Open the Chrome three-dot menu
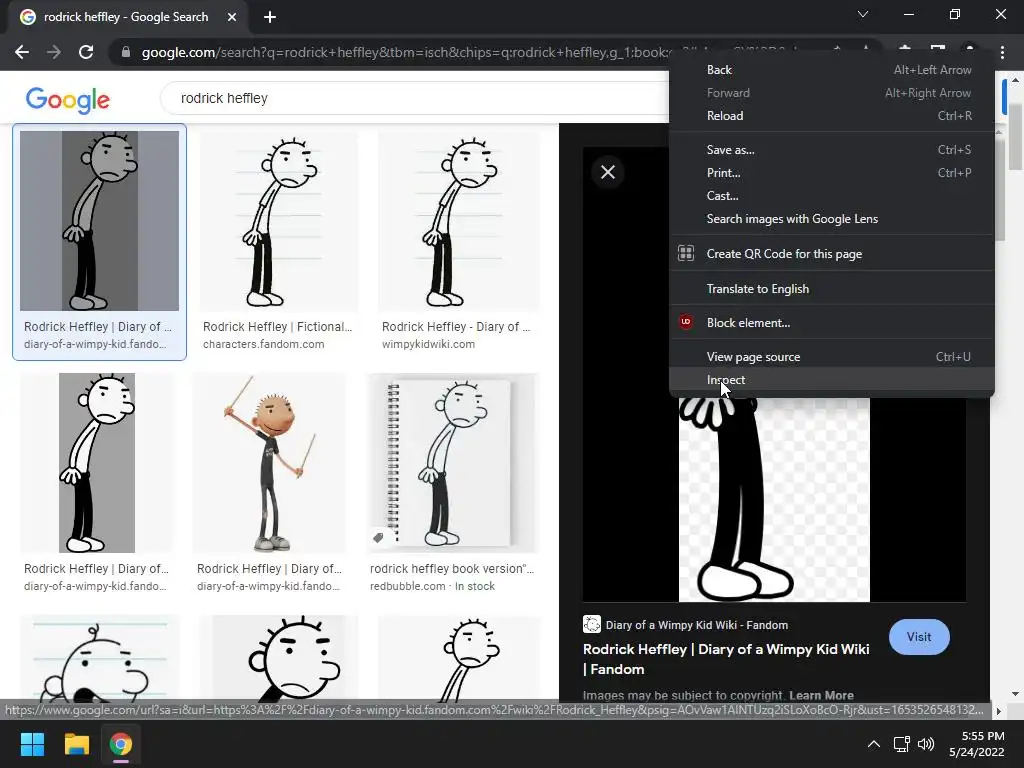Viewport: 1024px width, 768px height. click(x=1002, y=52)
